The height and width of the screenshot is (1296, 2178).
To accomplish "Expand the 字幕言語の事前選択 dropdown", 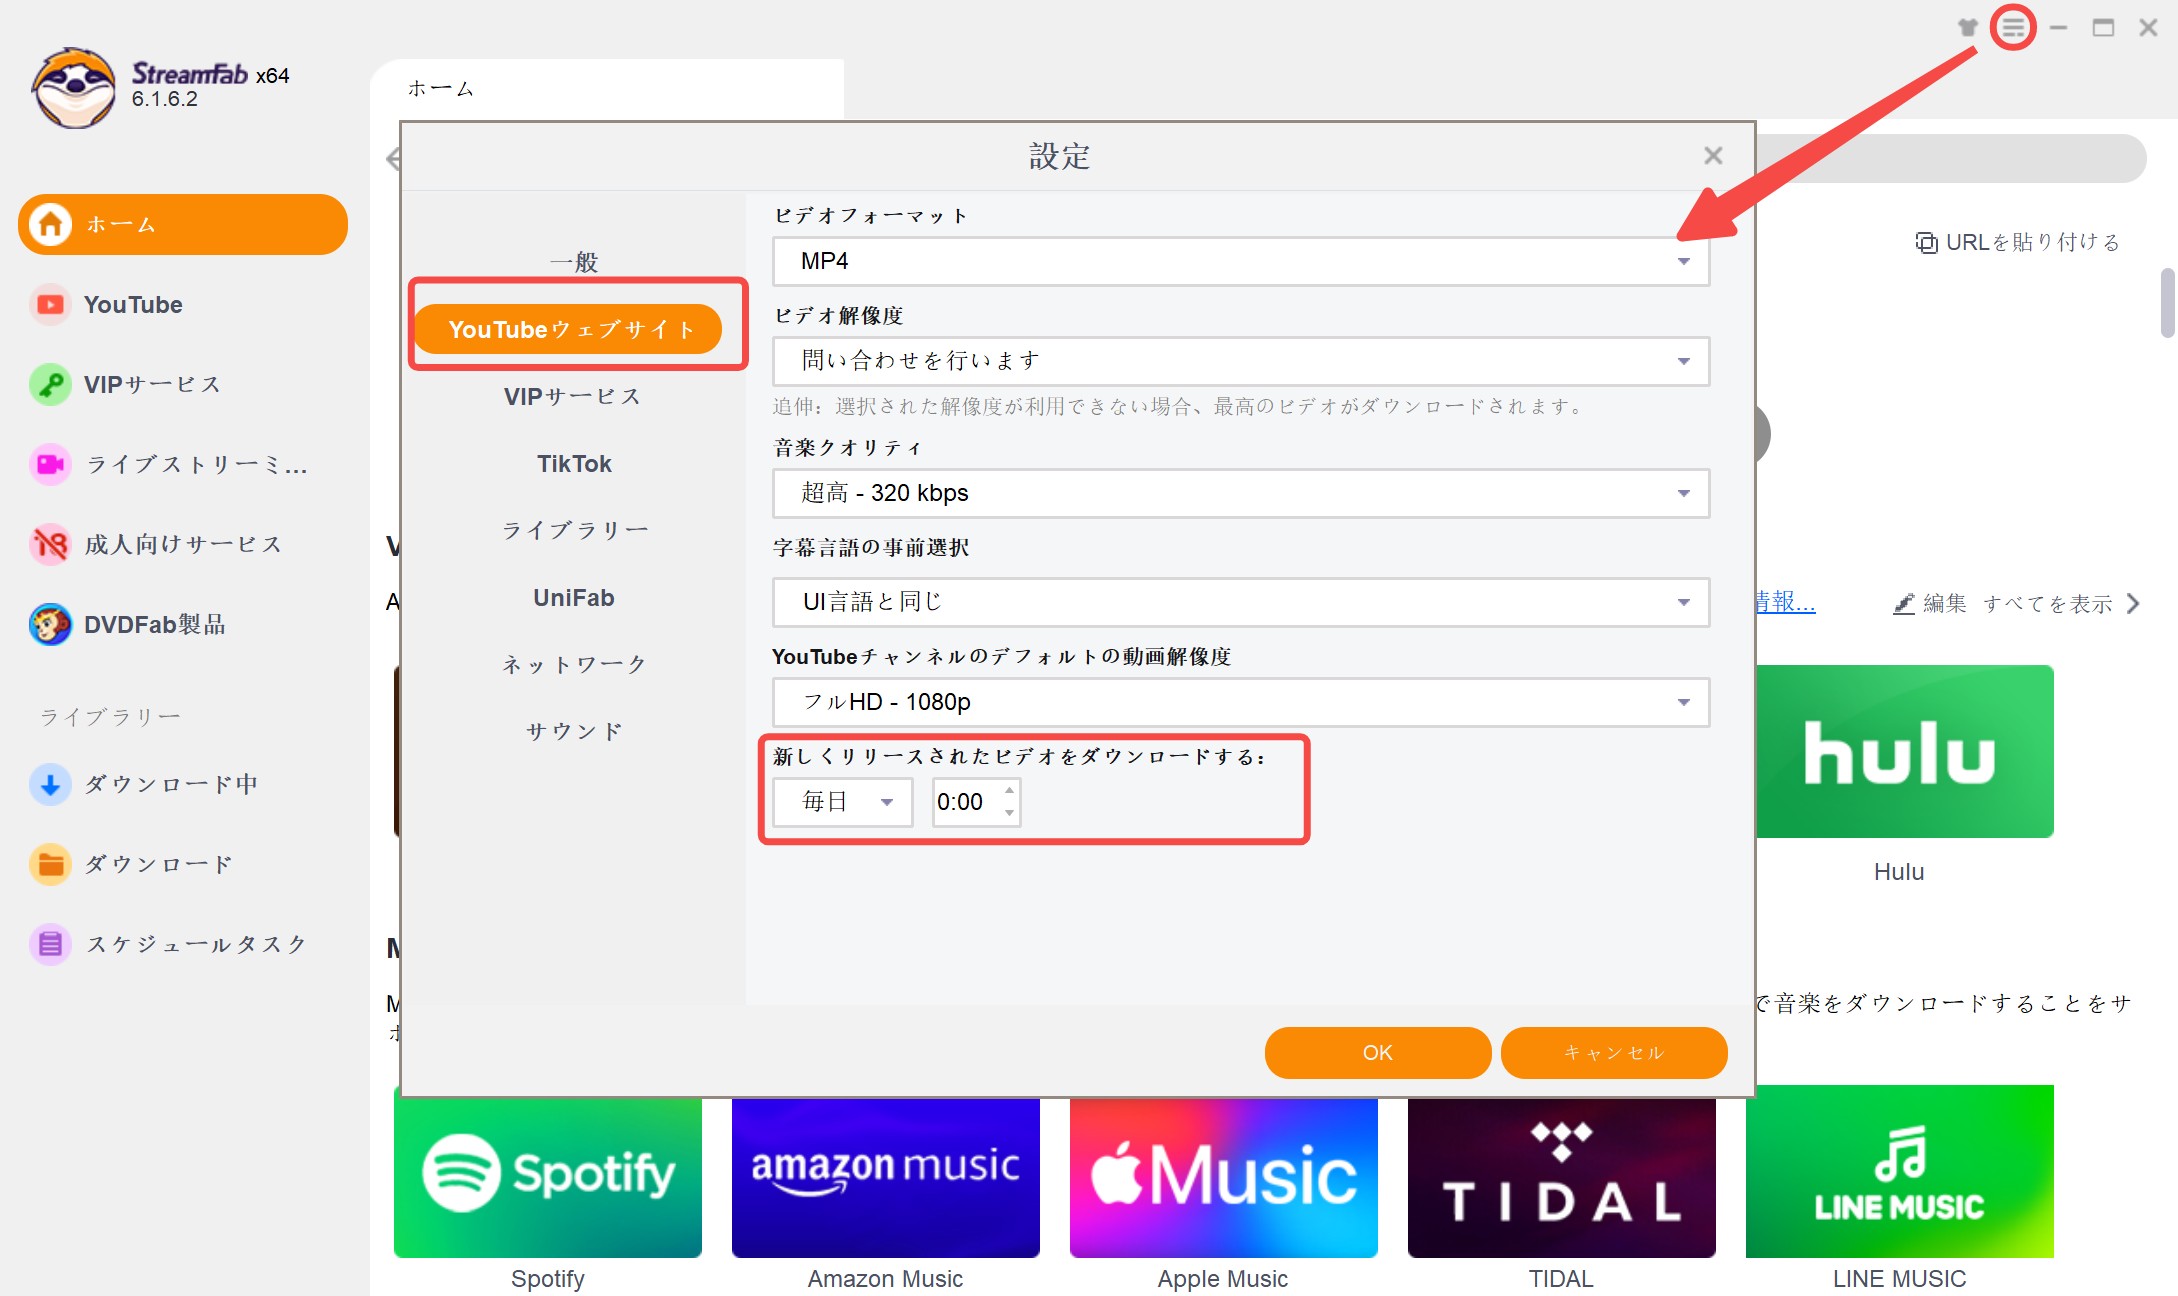I will coord(1241,602).
